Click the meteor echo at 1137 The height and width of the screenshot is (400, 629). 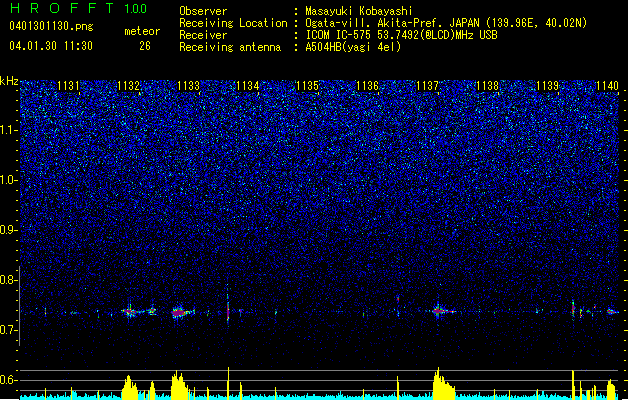(442, 311)
